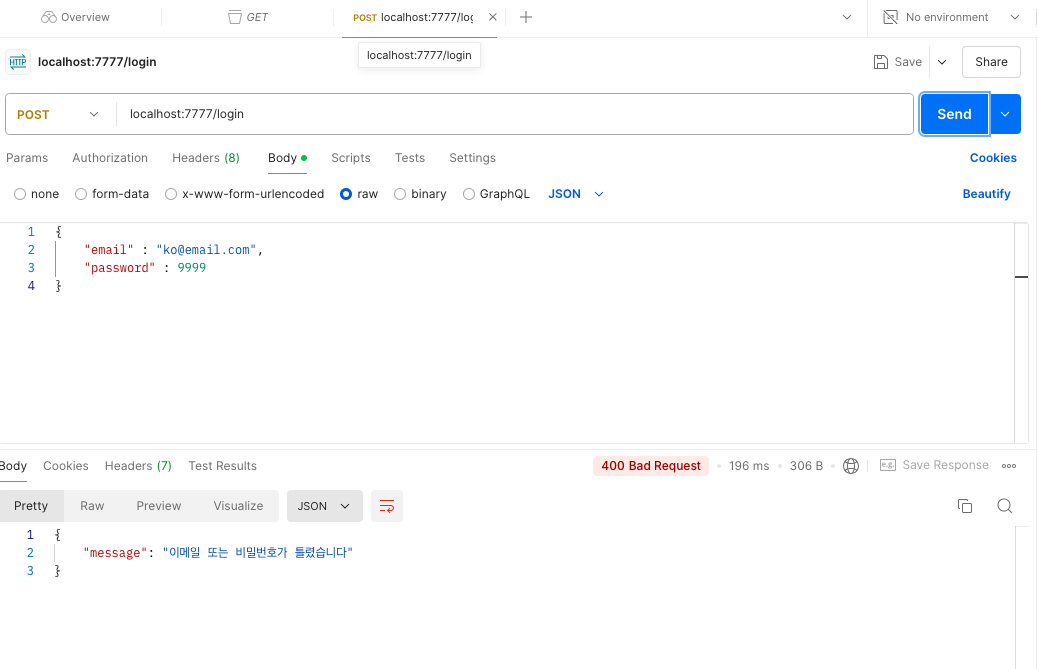This screenshot has width=1038, height=669.
Task: Open the Authorization tab
Action: coord(110,157)
